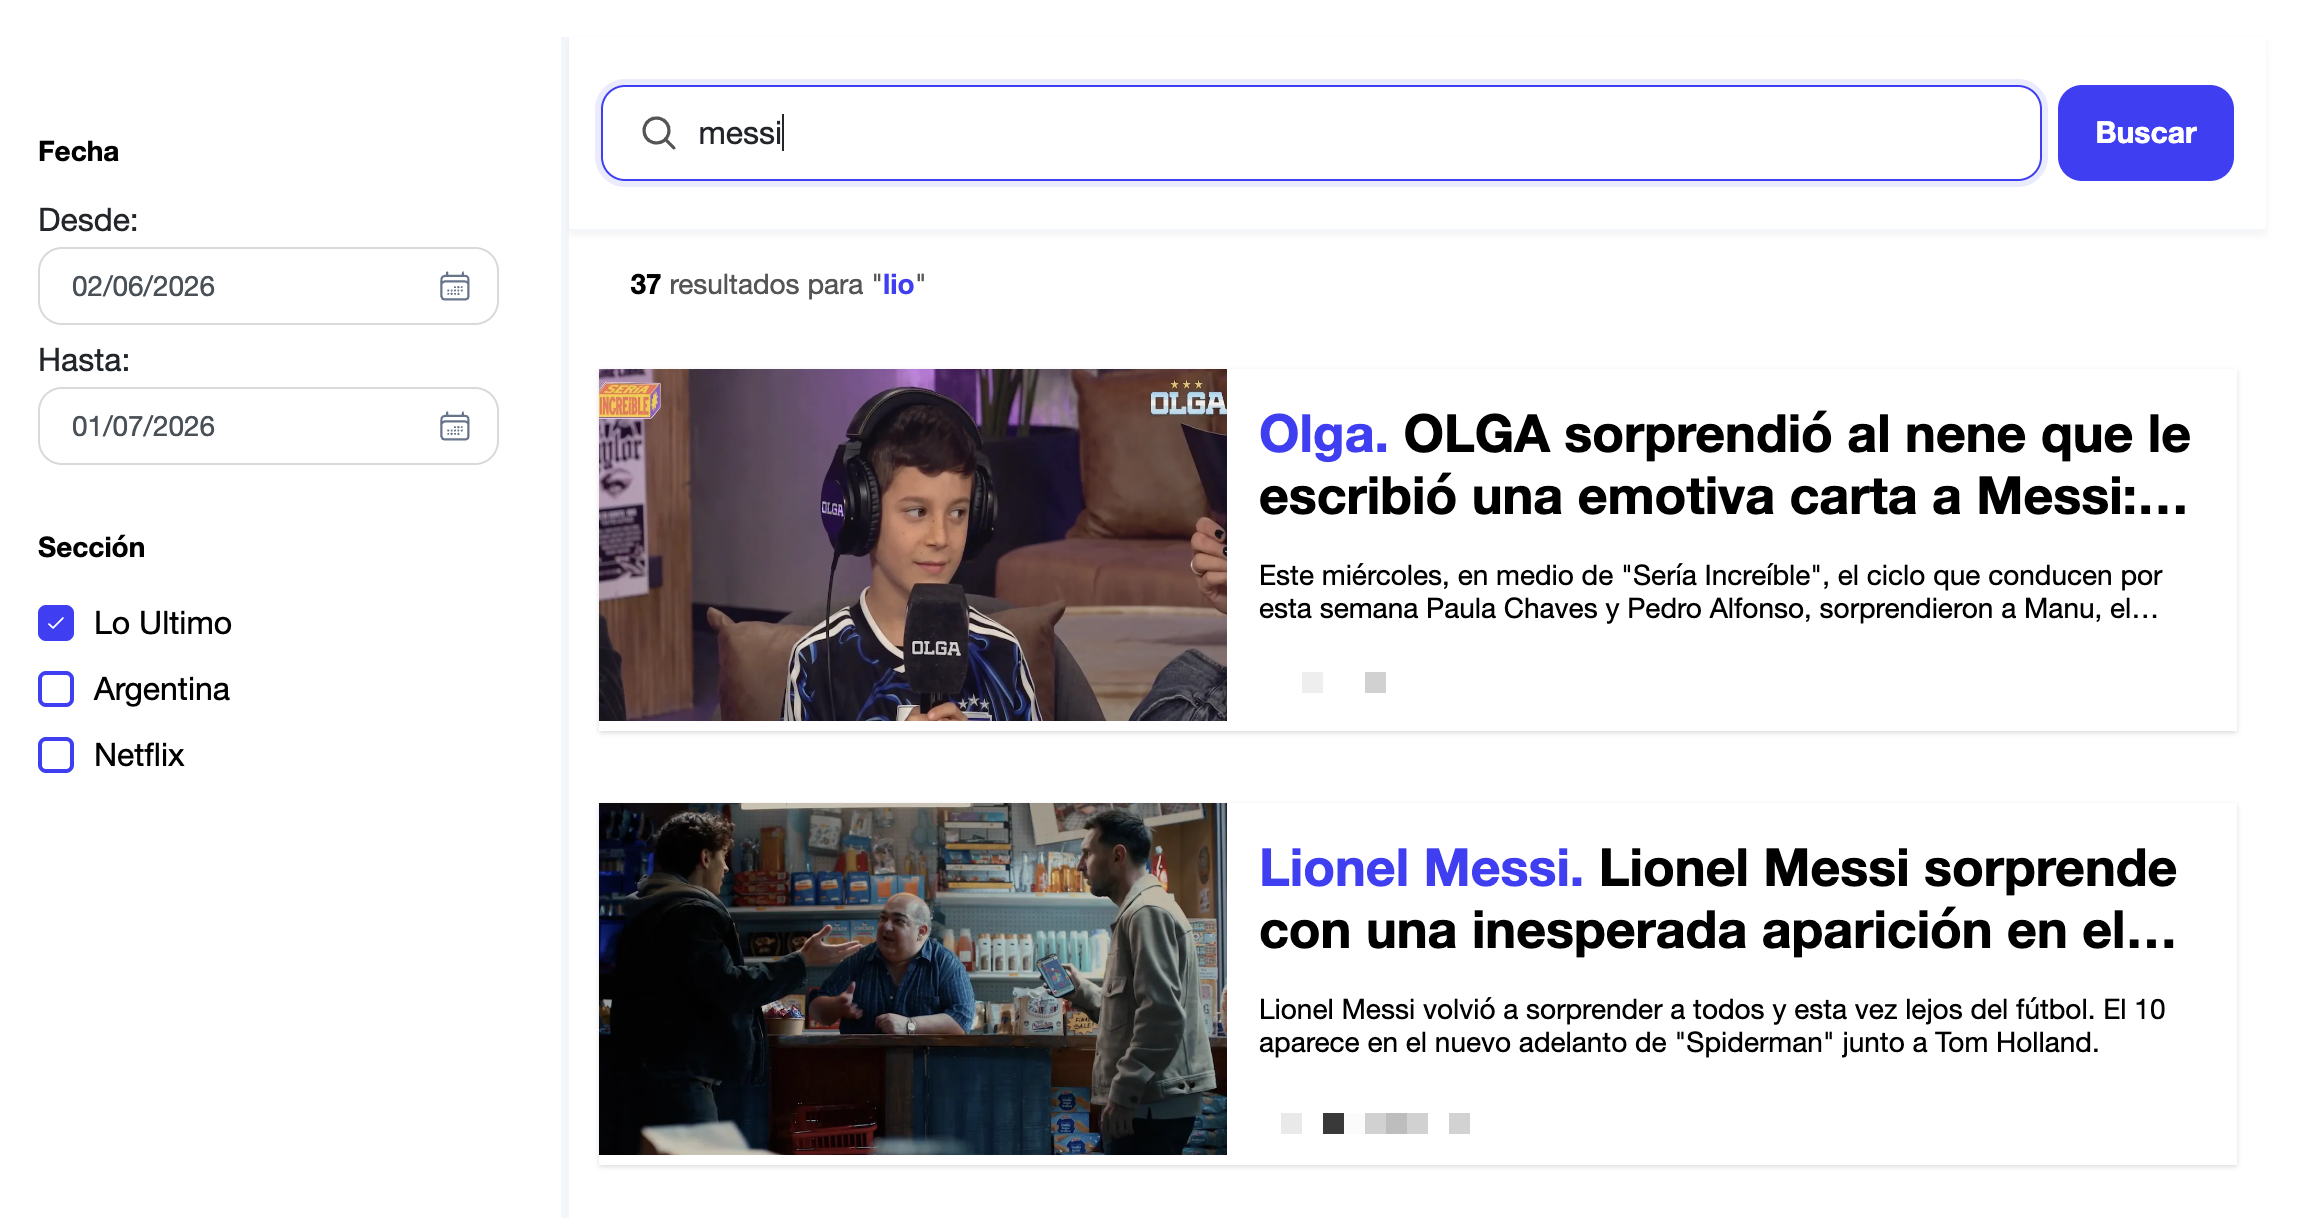Click the Desde date field 02/06/2026

pyautogui.click(x=268, y=286)
